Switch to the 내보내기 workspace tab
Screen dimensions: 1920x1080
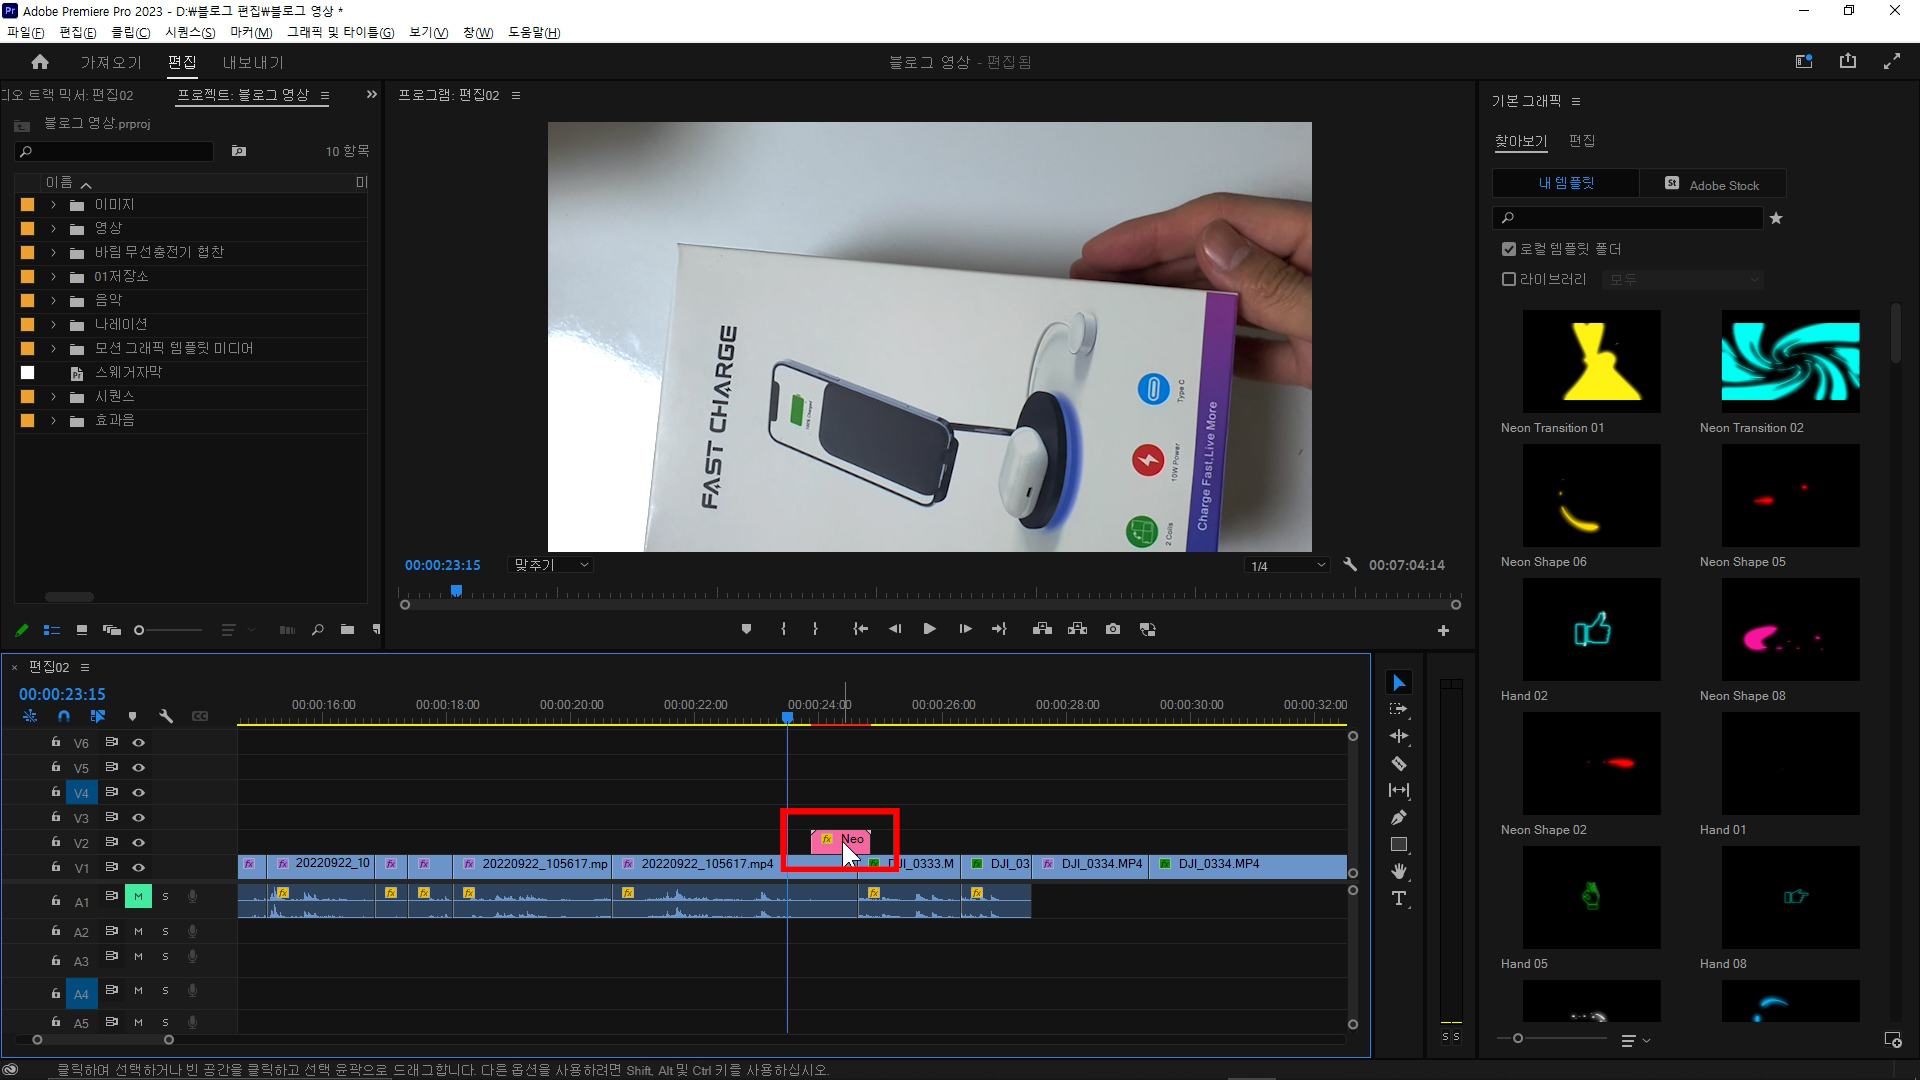pos(253,62)
